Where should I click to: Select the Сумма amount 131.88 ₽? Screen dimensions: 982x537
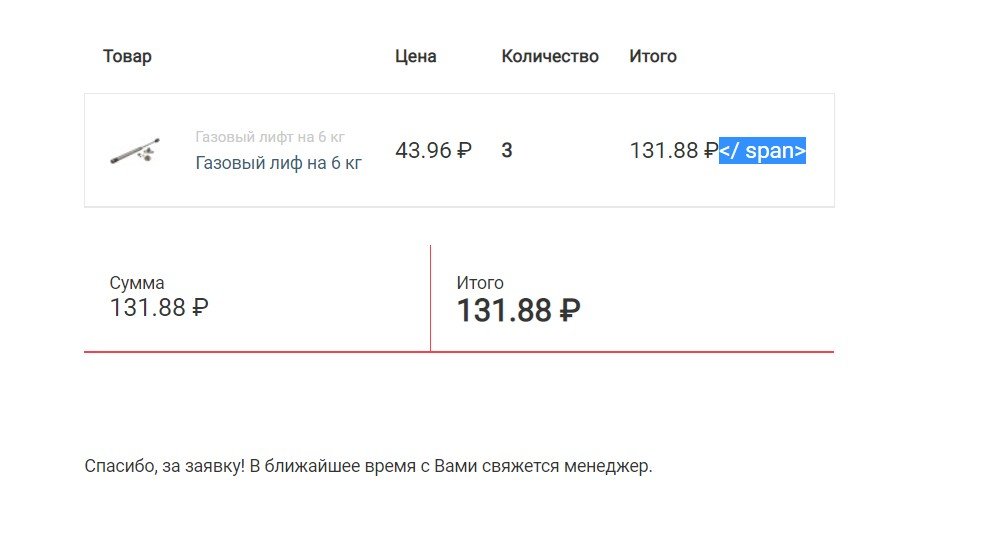[159, 308]
